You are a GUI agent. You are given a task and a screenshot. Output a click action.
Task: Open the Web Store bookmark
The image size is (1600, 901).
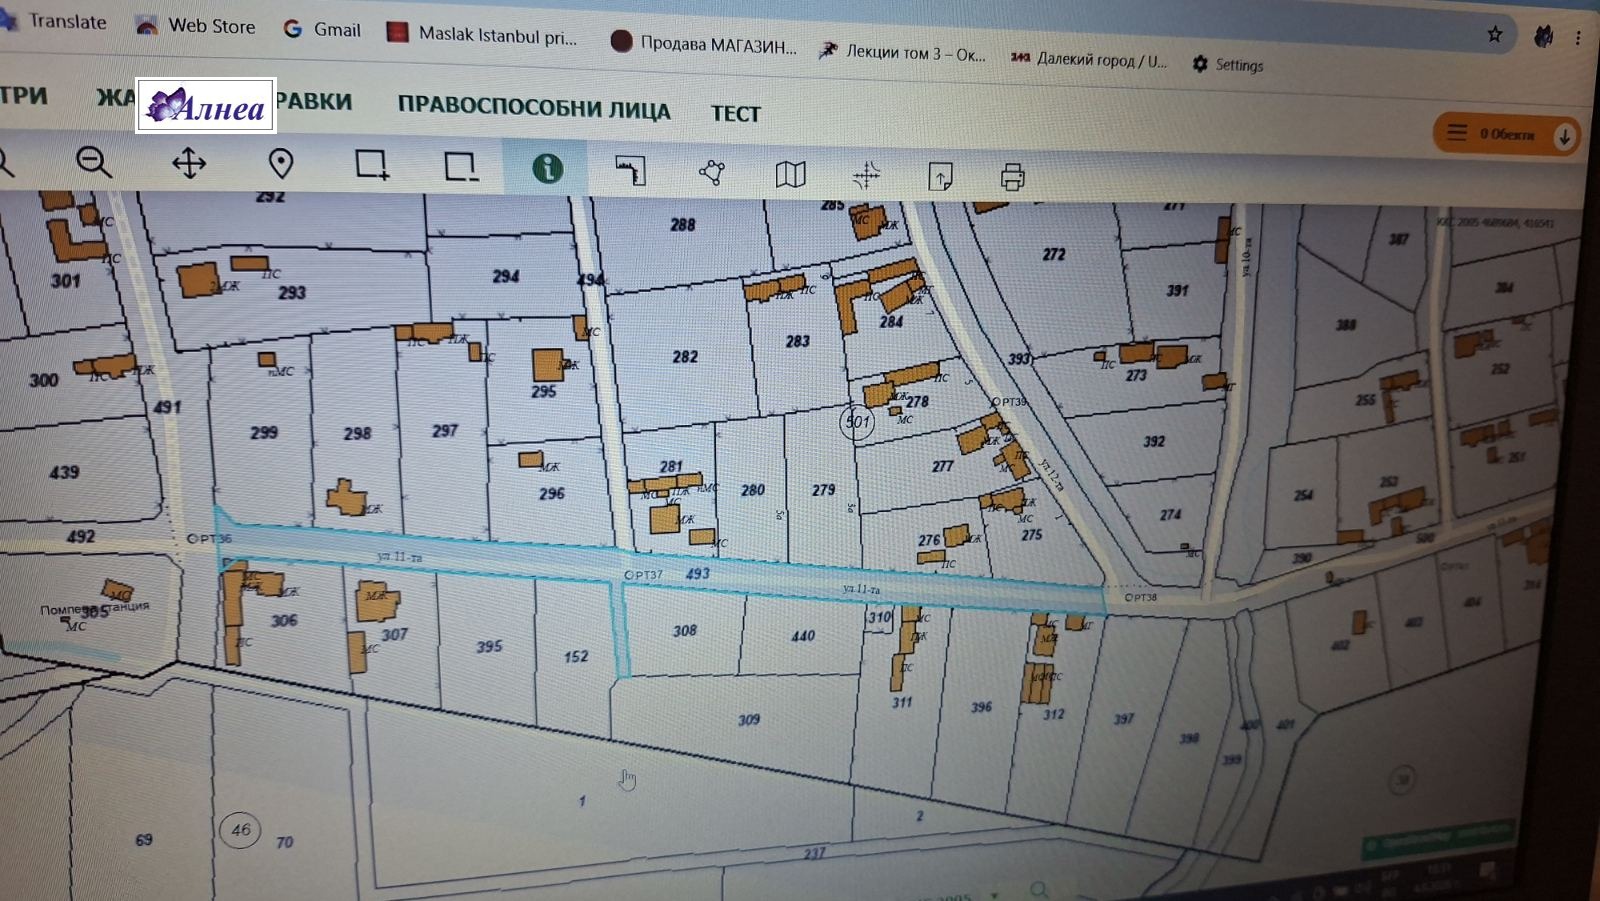tap(197, 26)
